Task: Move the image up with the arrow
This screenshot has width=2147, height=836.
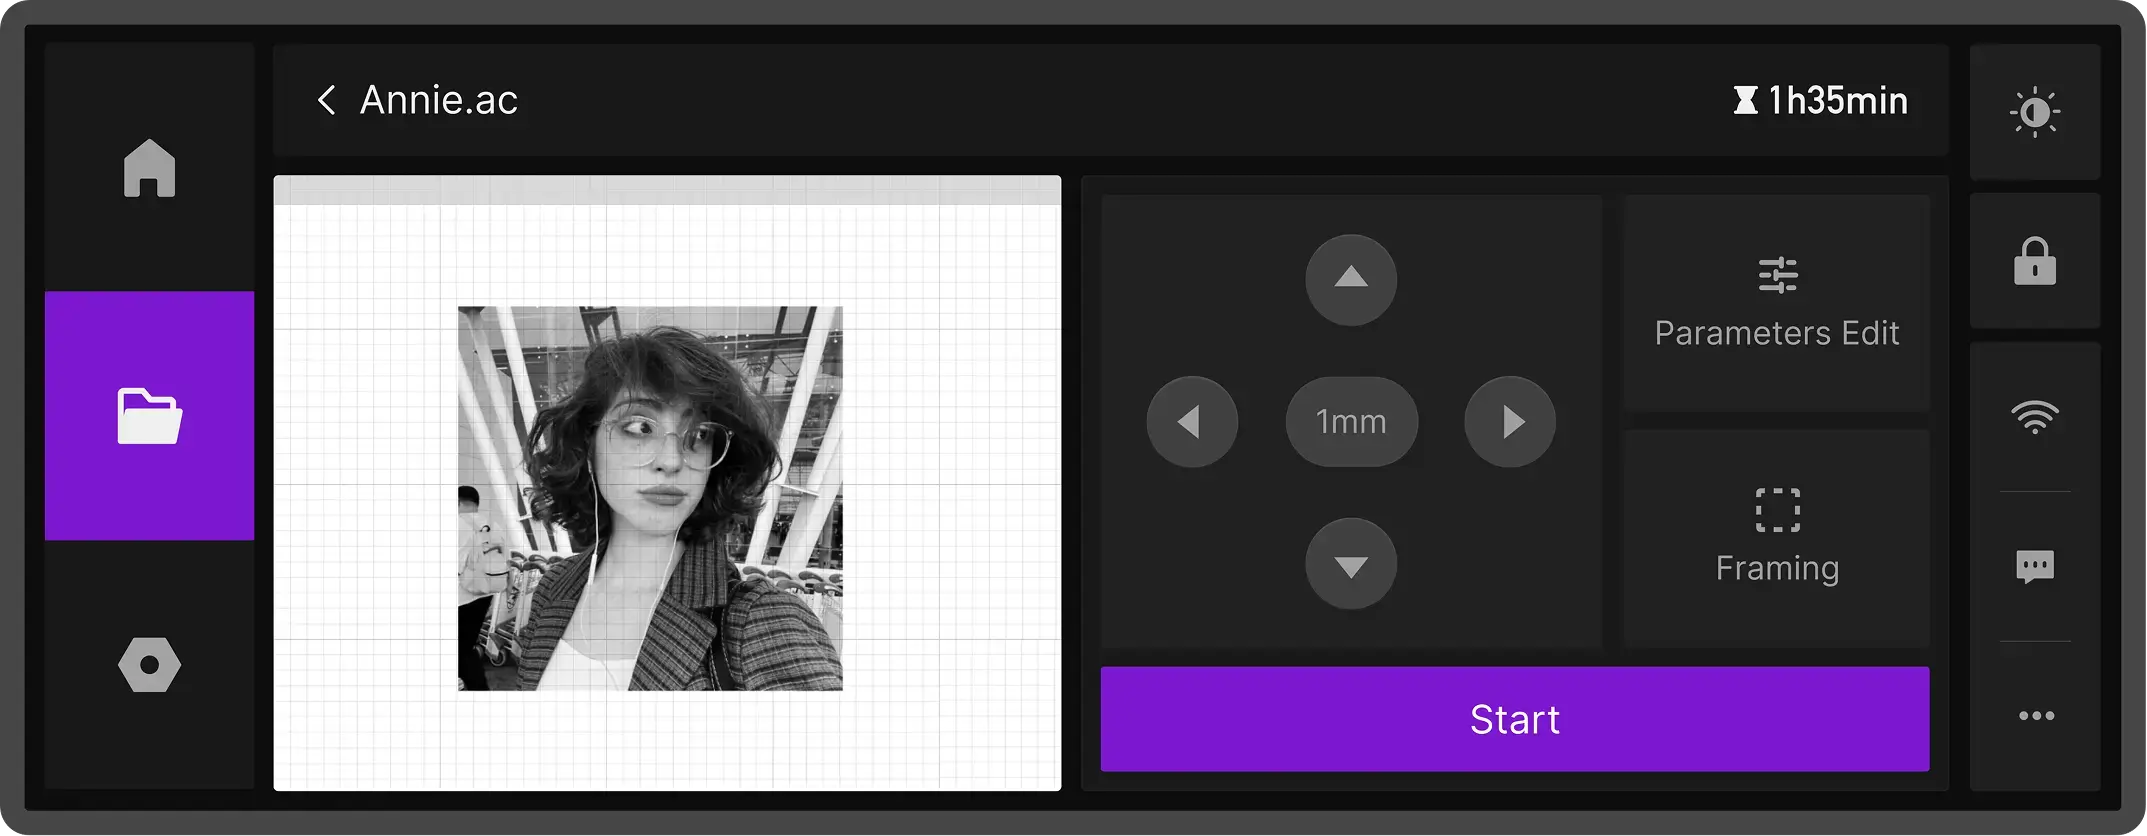Action: coord(1351,280)
